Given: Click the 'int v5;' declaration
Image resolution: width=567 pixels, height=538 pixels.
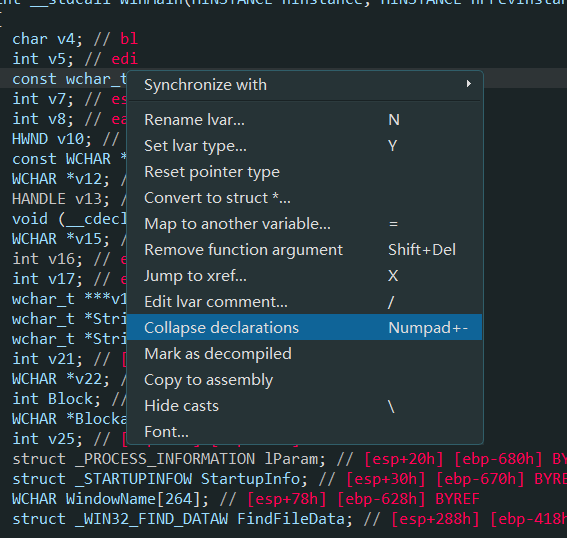Looking at the screenshot, I should [43, 59].
